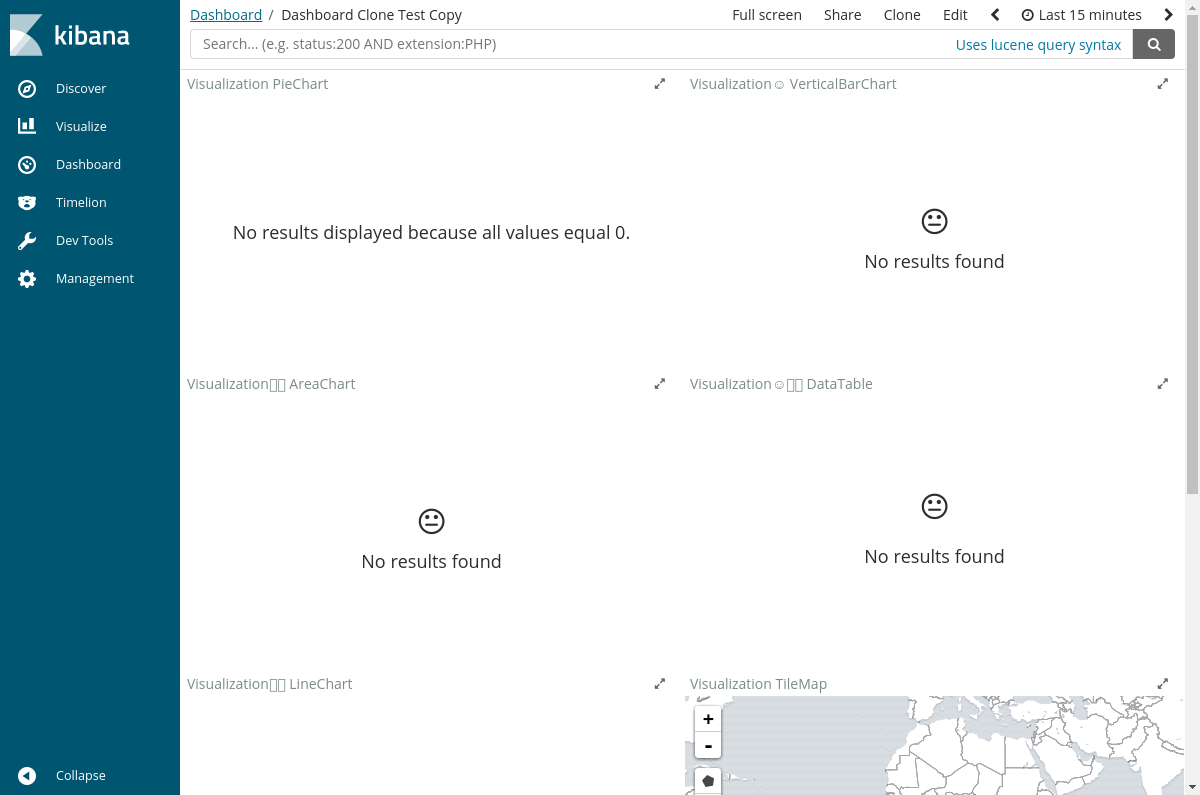Click the Management gear icon
Viewport: 1200px width, 795px height.
point(27,278)
